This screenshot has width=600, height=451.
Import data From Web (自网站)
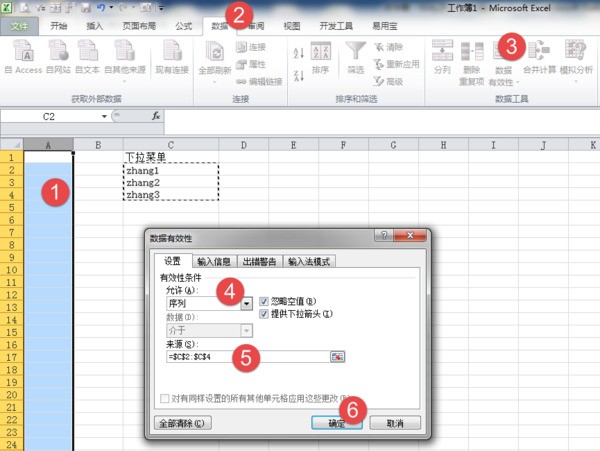coord(58,57)
